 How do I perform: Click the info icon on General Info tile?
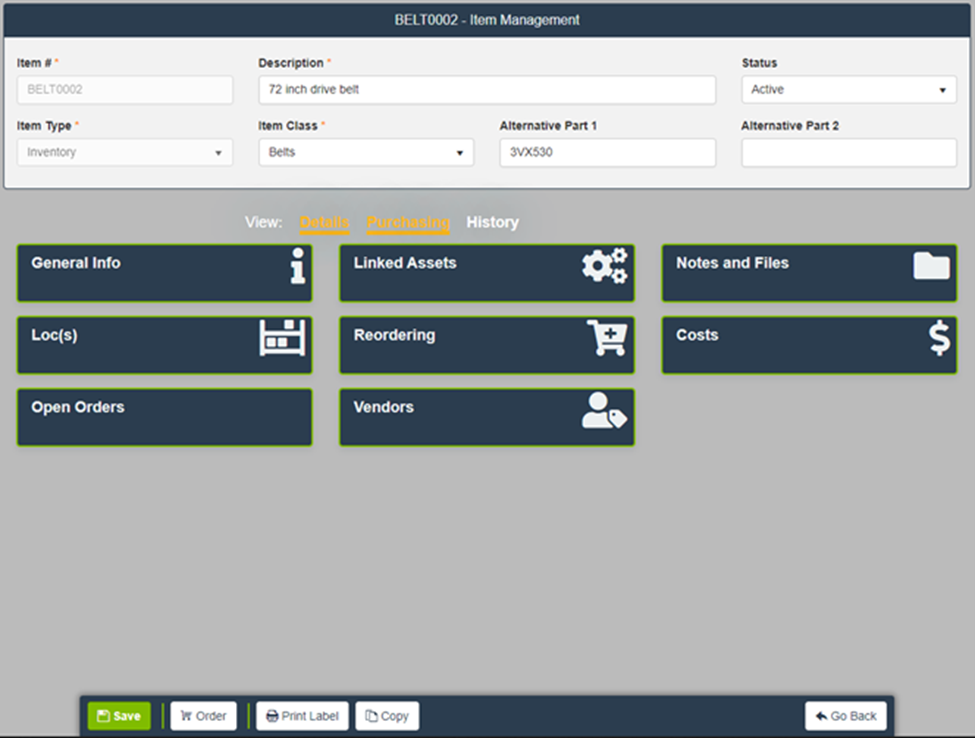[x=297, y=267]
